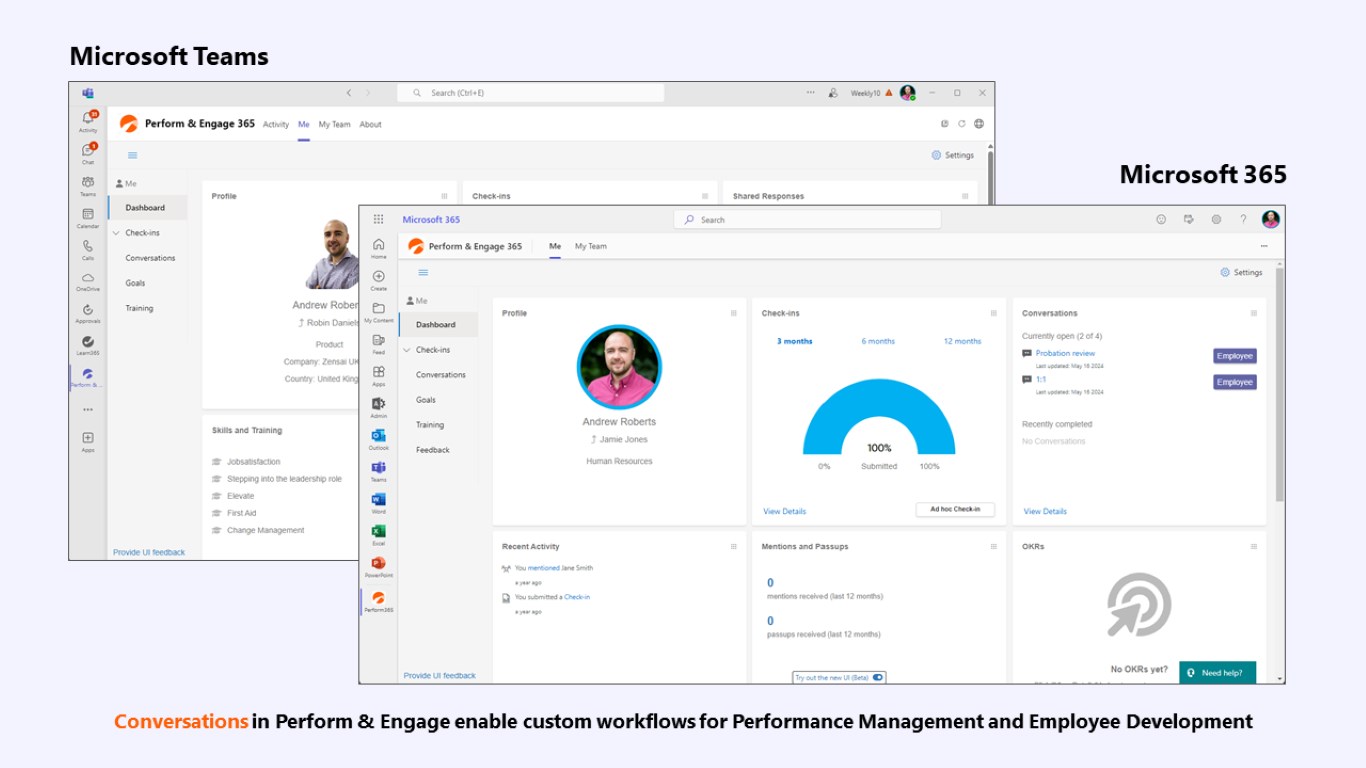Image resolution: width=1366 pixels, height=768 pixels.
Task: Click the Ad hoc Check-in button
Action: [955, 510]
